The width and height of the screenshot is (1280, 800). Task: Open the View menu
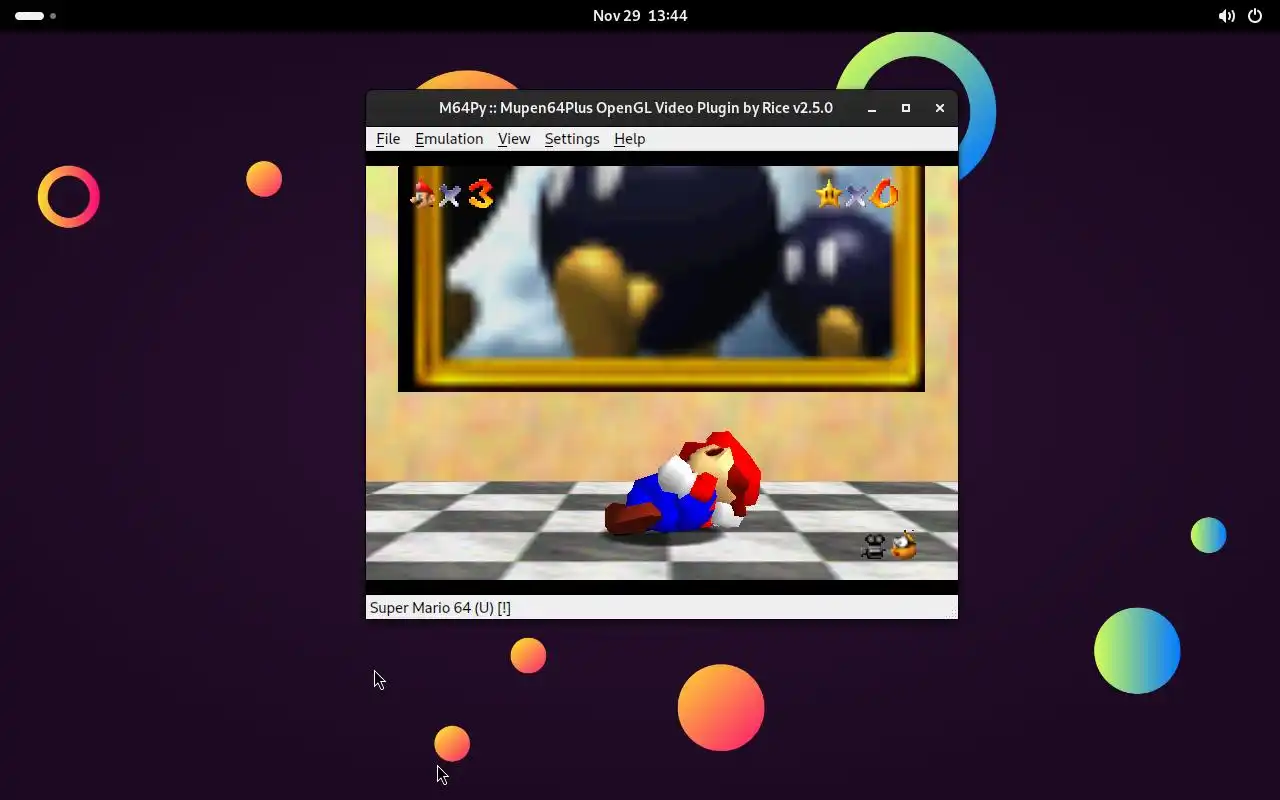coord(514,139)
